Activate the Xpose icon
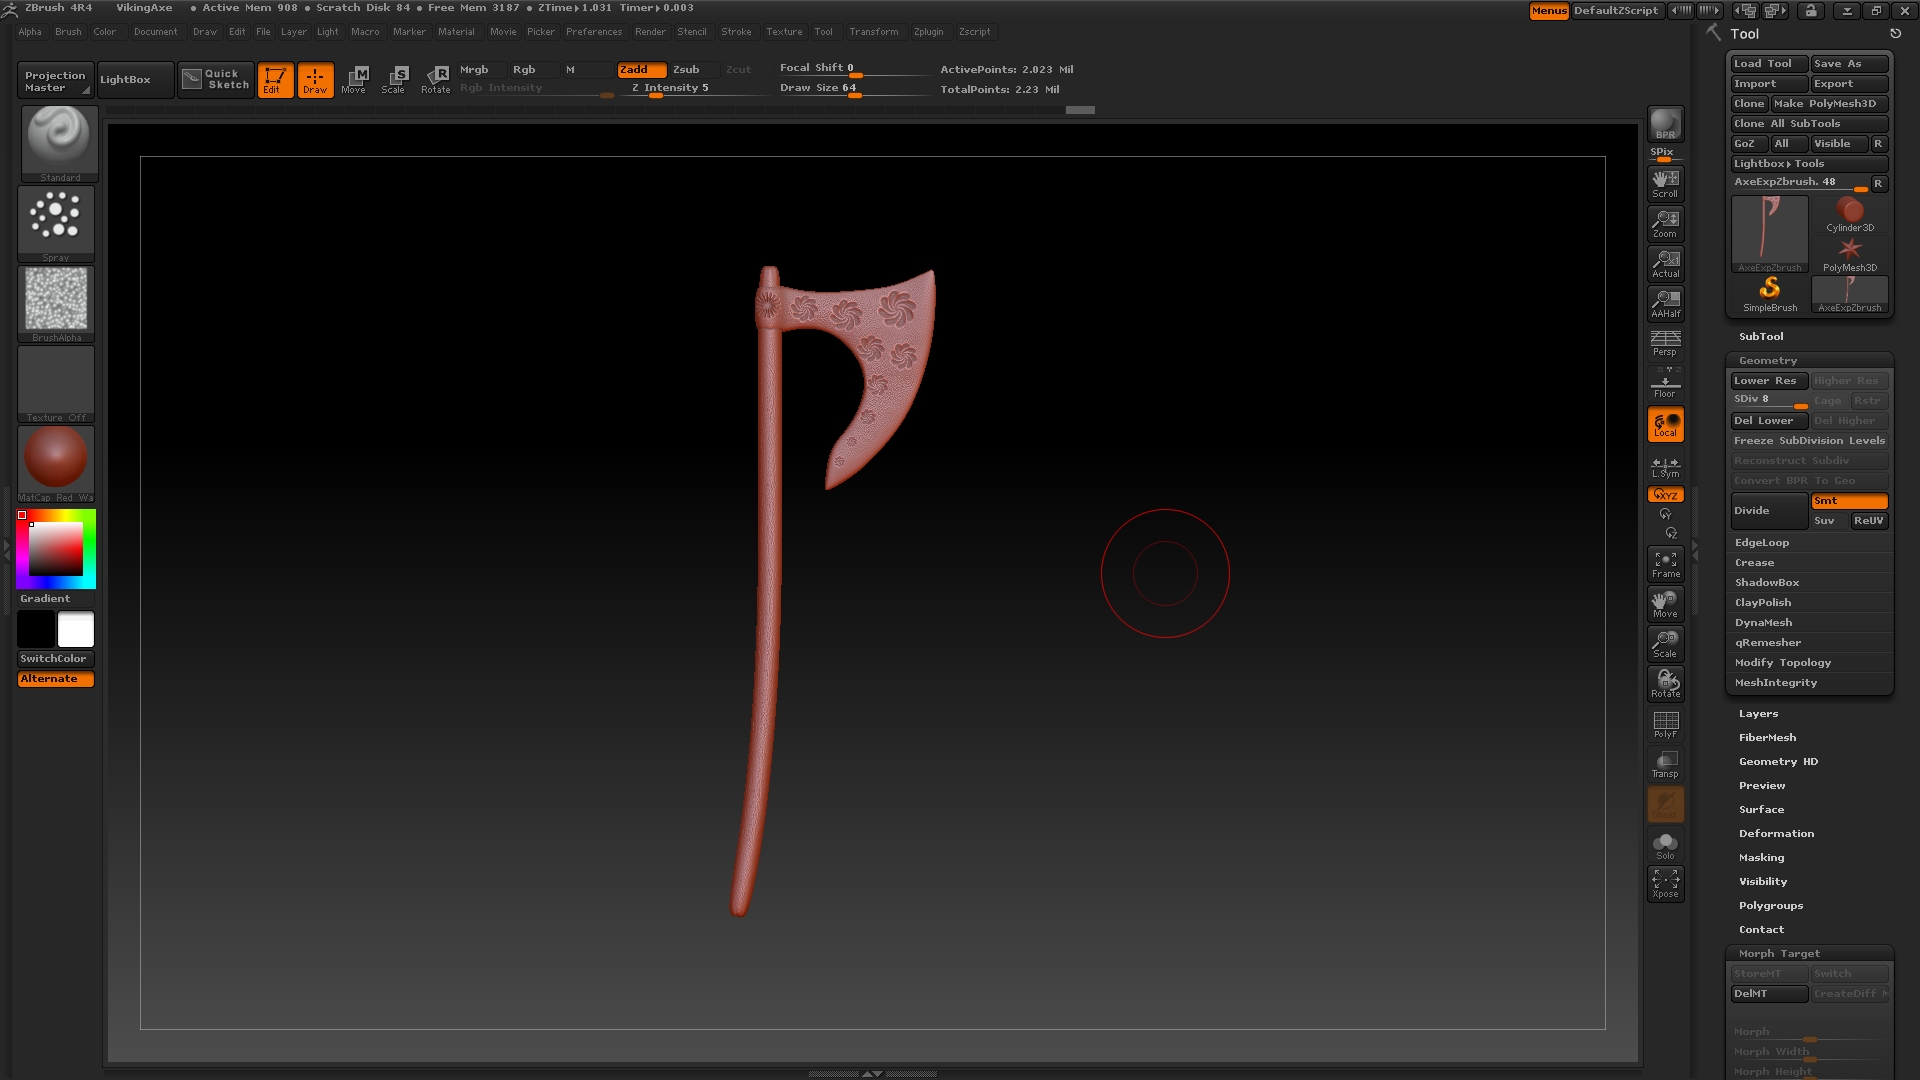This screenshot has height=1080, width=1920. 1665,883
